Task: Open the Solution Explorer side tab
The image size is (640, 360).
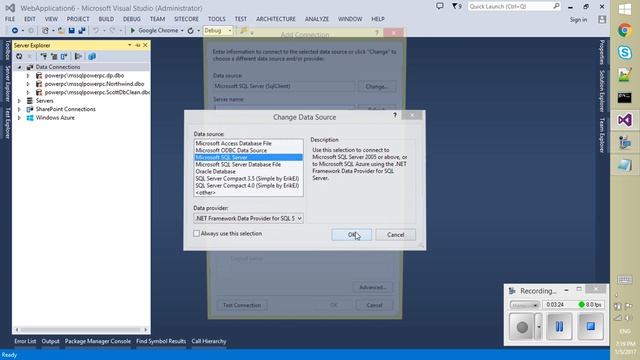Action: (602, 91)
